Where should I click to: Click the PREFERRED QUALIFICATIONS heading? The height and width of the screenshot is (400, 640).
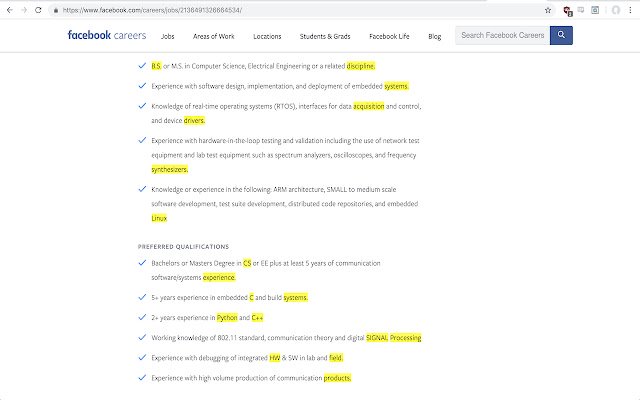pyautogui.click(x=183, y=247)
